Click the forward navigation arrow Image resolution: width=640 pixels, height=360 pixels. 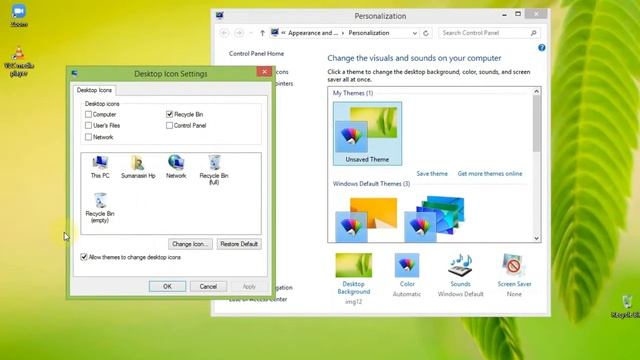coord(239,33)
